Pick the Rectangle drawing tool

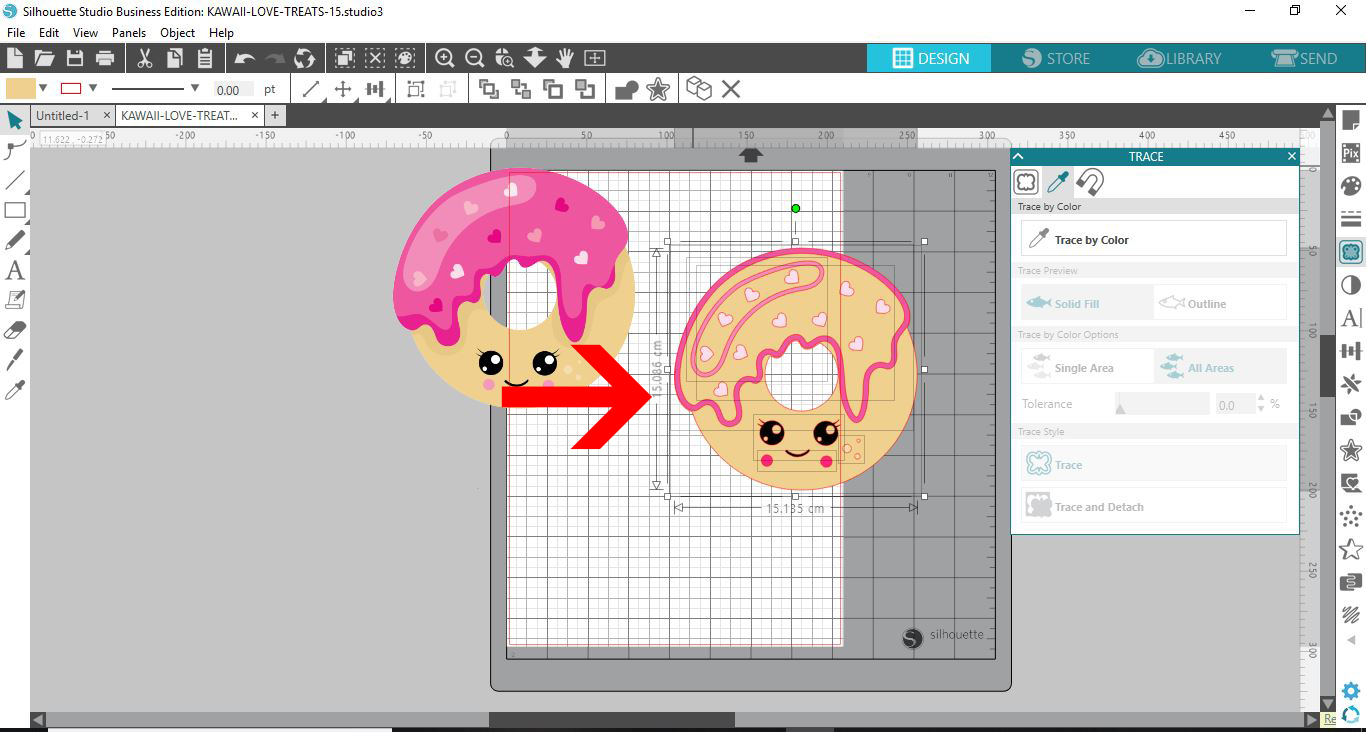pos(15,211)
